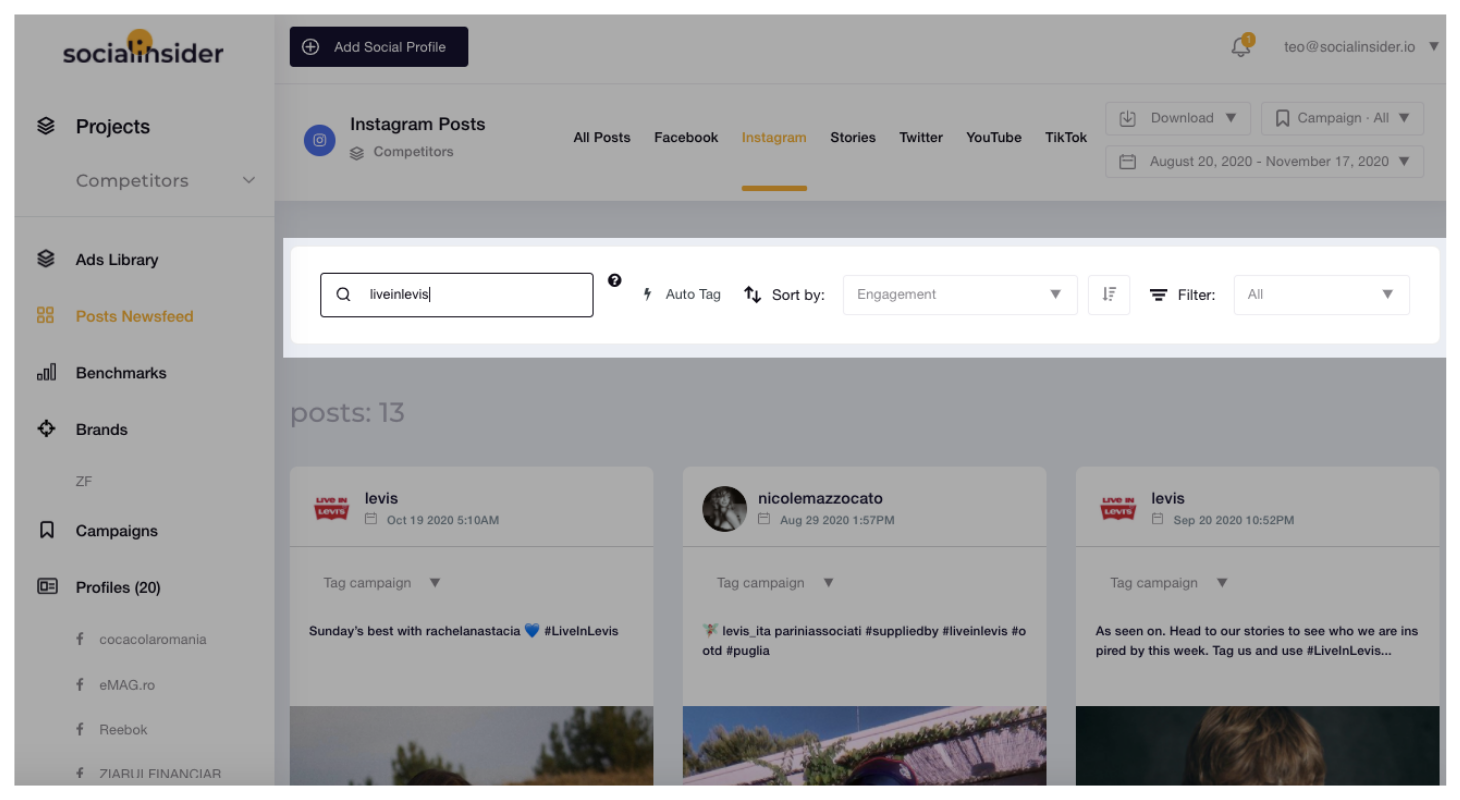The width and height of the screenshot is (1460, 800).
Task: Click Facebook icon beside eMAG.ro
Action: click(80, 685)
